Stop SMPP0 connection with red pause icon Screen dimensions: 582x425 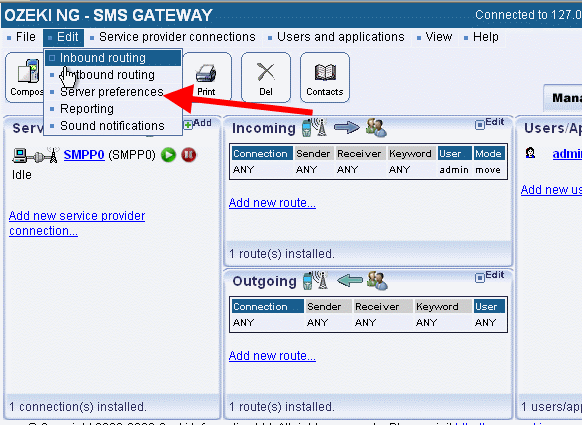[x=189, y=154]
